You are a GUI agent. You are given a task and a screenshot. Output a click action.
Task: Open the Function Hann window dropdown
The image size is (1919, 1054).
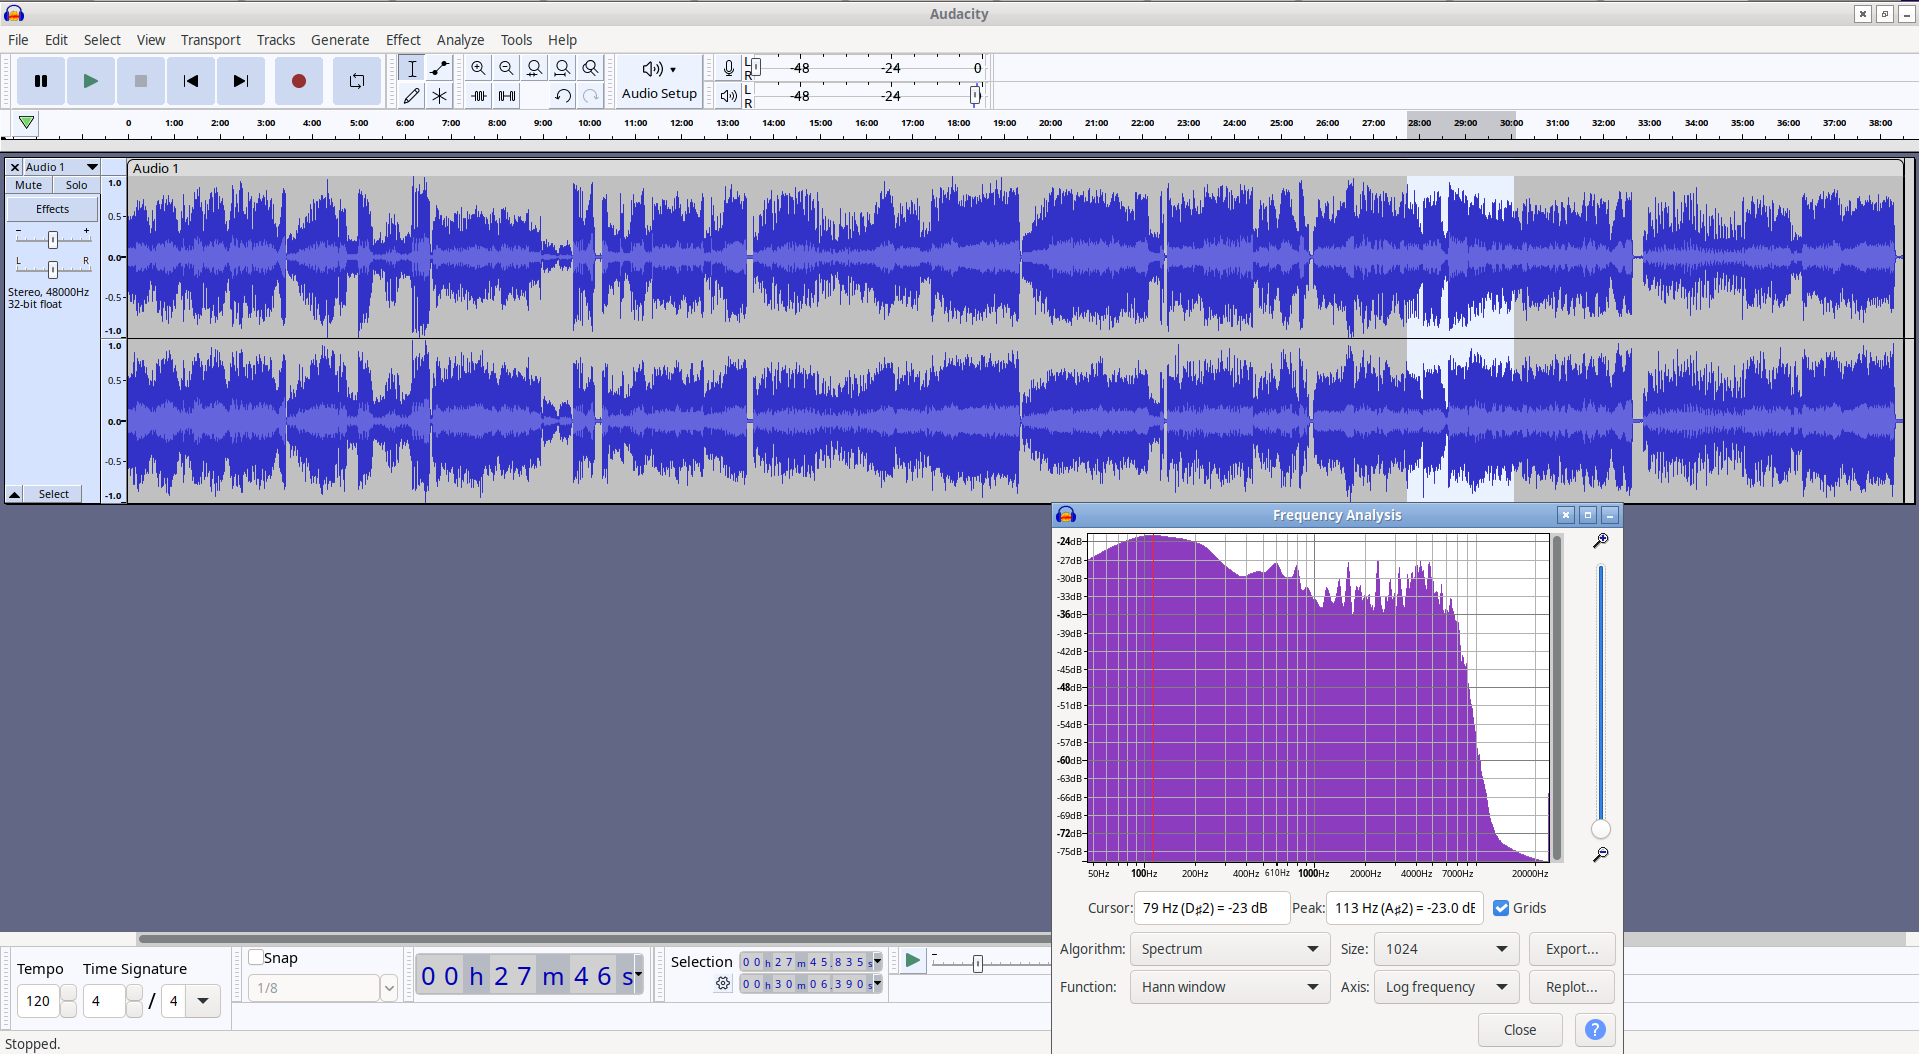pos(1230,987)
